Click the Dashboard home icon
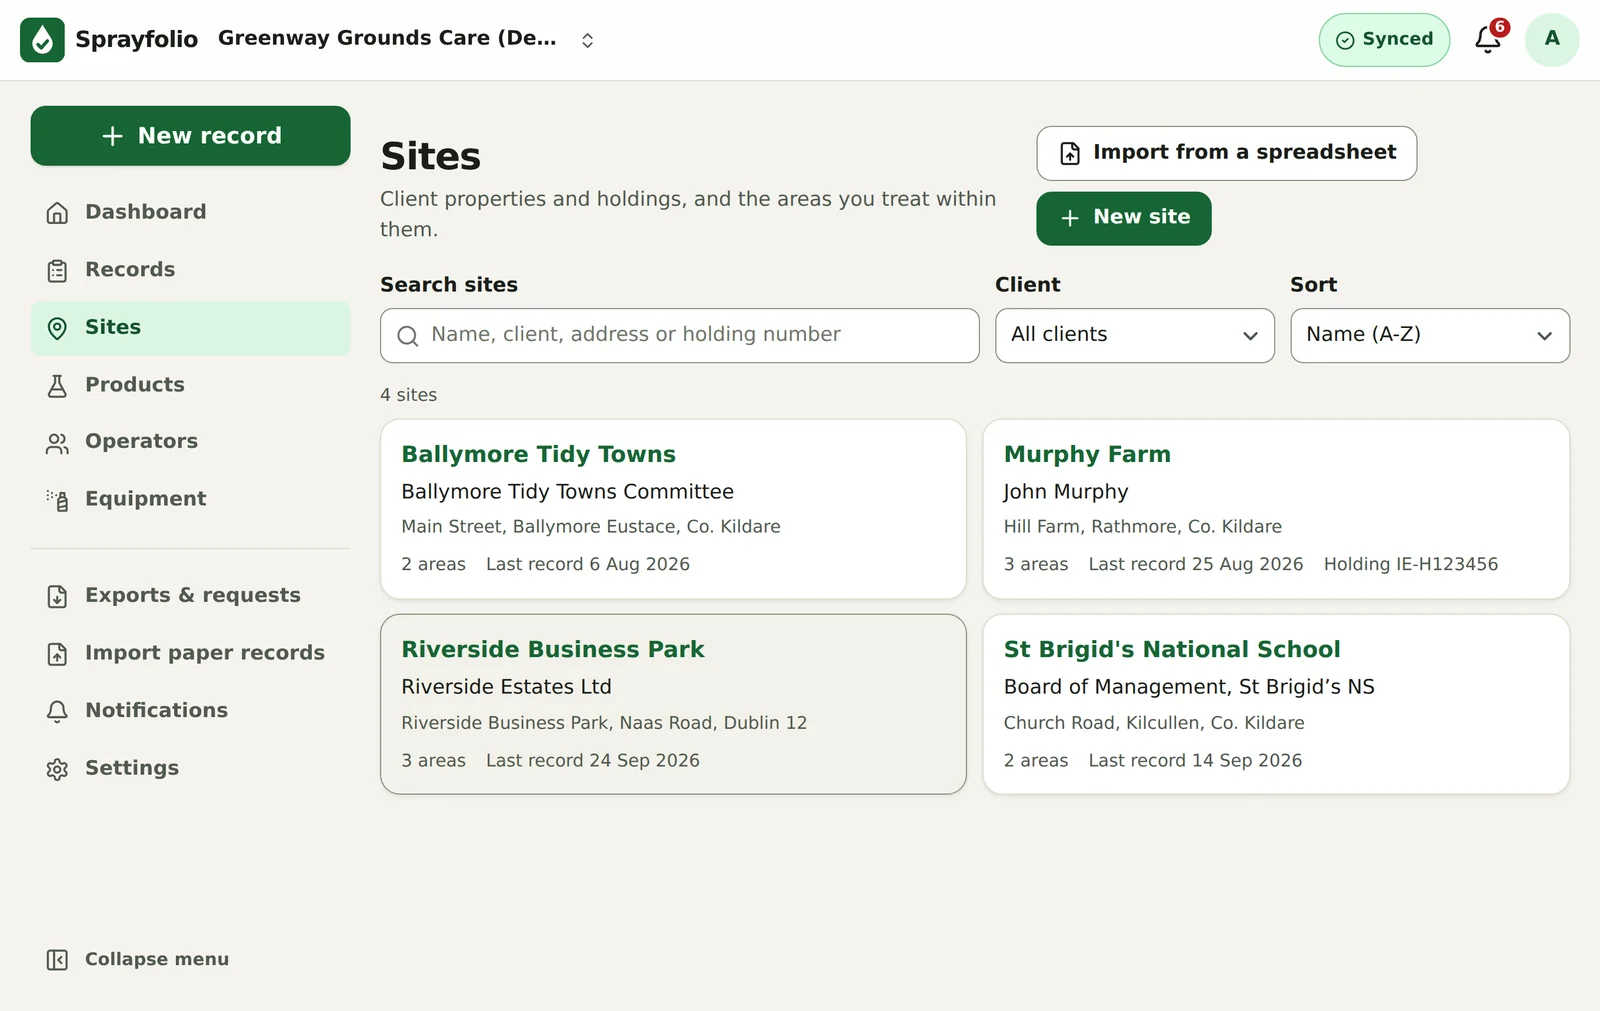Image resolution: width=1600 pixels, height=1011 pixels. tap(57, 213)
